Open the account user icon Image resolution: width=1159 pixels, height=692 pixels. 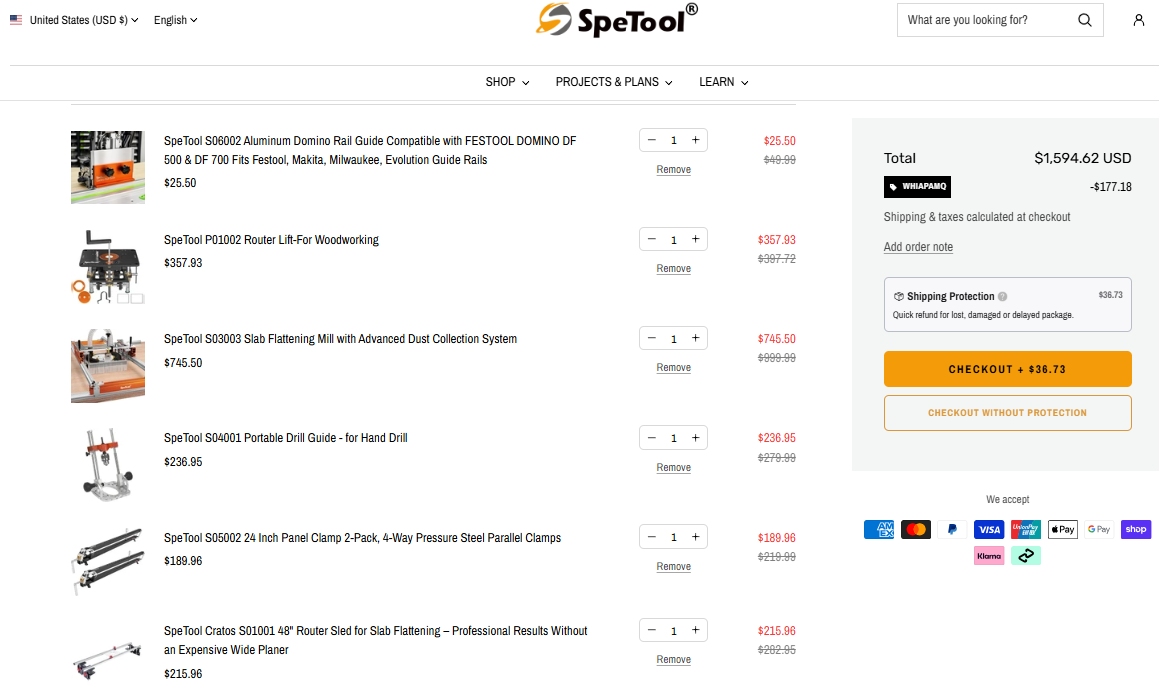(1138, 20)
